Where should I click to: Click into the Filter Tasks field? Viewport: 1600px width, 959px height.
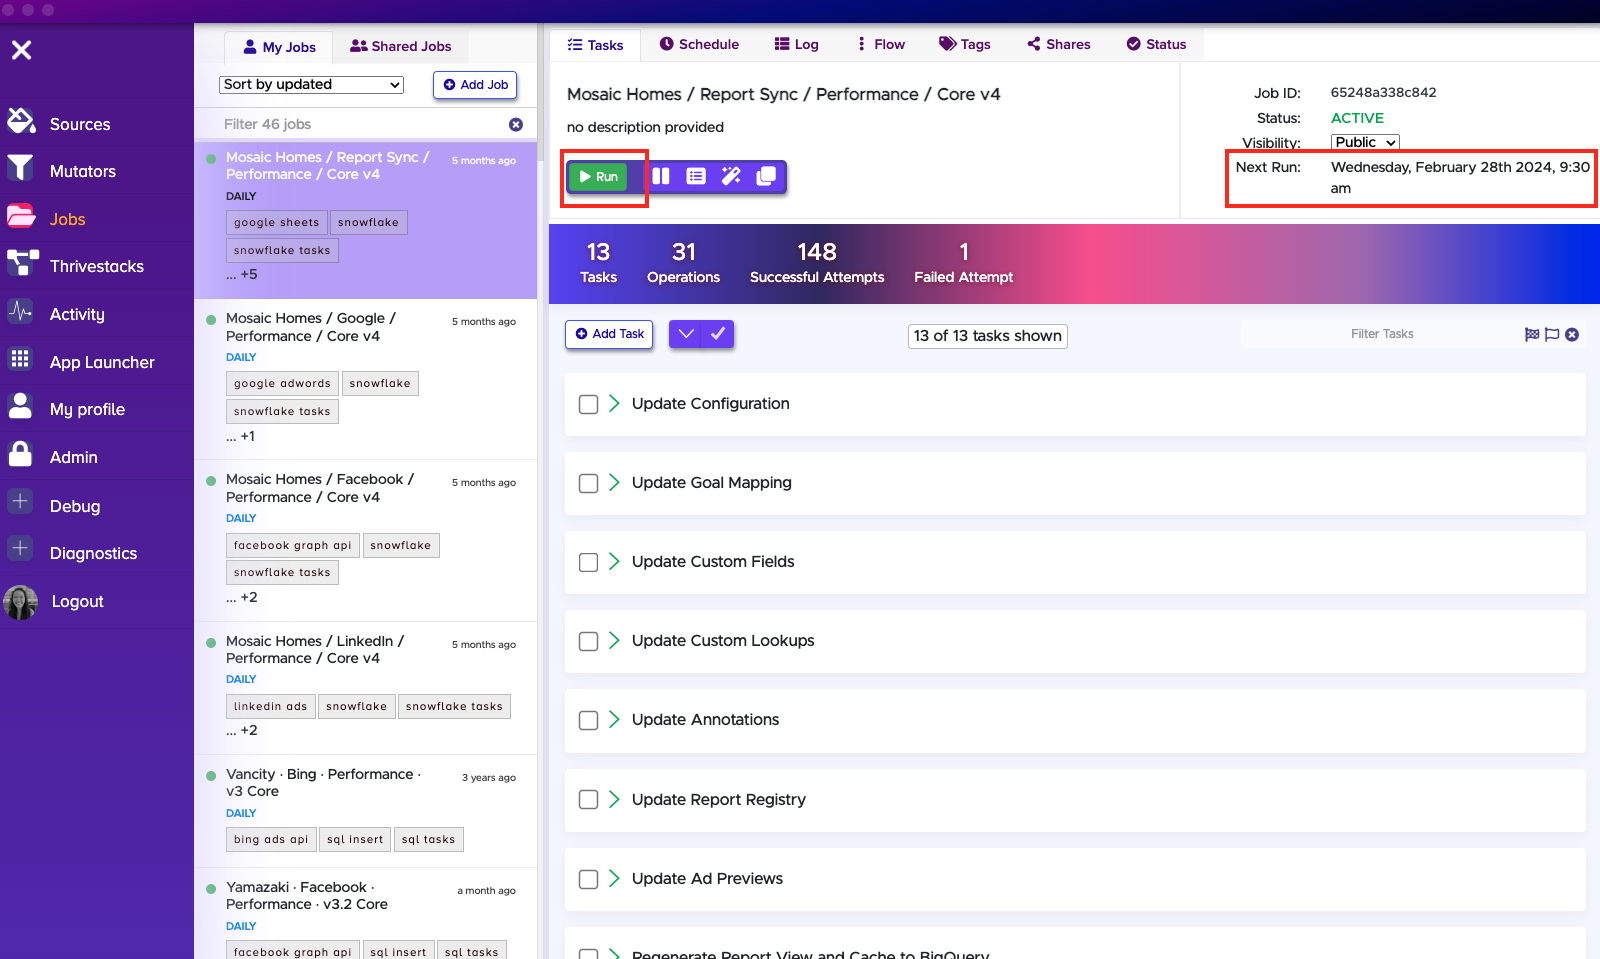point(1381,334)
